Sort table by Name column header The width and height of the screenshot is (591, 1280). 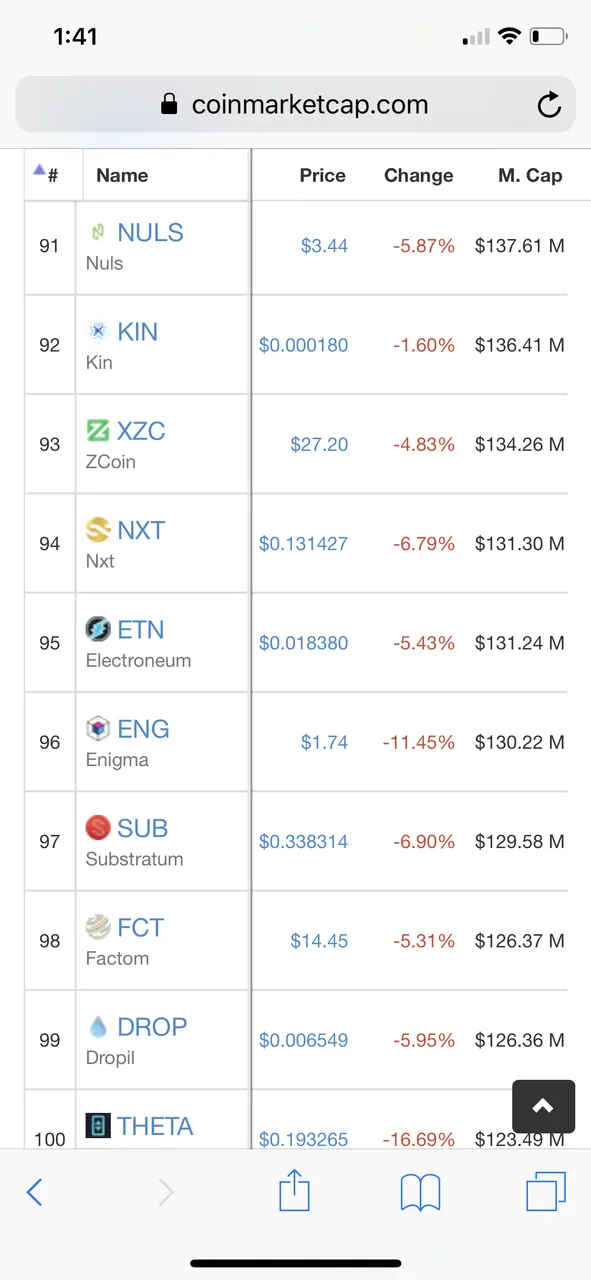pos(122,175)
